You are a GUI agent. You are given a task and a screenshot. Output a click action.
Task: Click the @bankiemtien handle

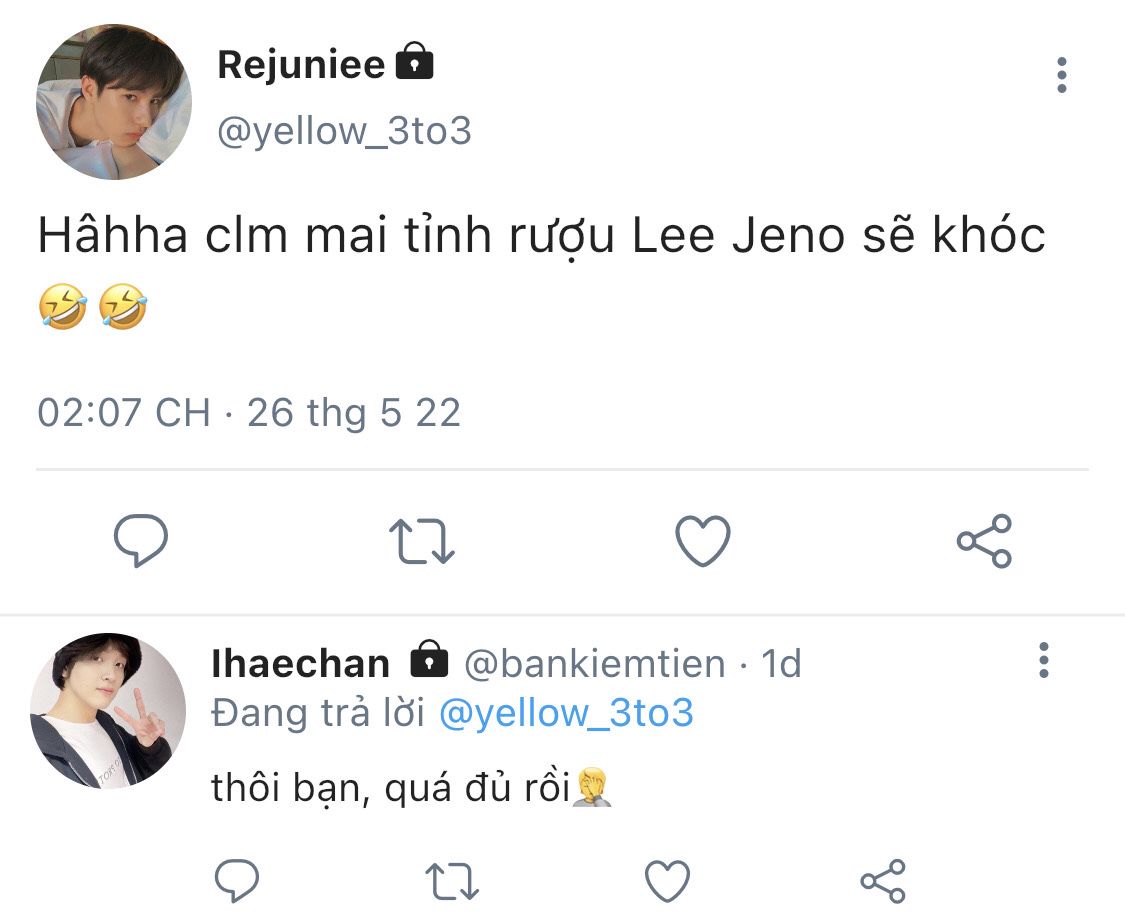[595, 664]
